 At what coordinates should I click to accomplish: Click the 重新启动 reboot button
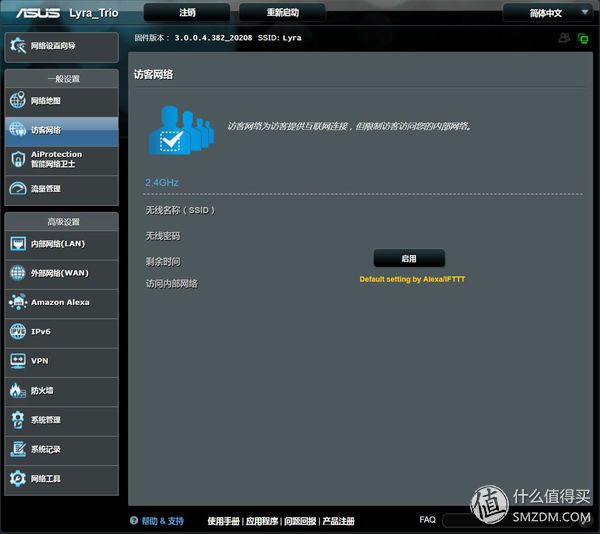coord(282,13)
